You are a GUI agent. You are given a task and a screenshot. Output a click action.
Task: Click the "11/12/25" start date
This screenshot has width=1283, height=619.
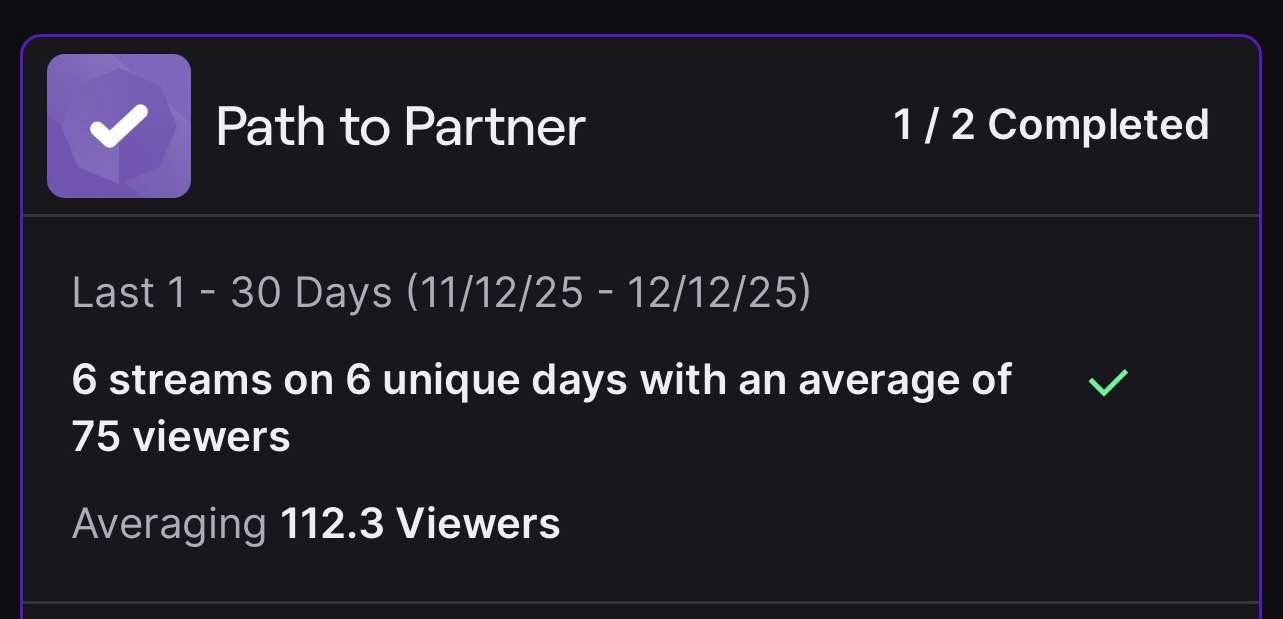[498, 293]
